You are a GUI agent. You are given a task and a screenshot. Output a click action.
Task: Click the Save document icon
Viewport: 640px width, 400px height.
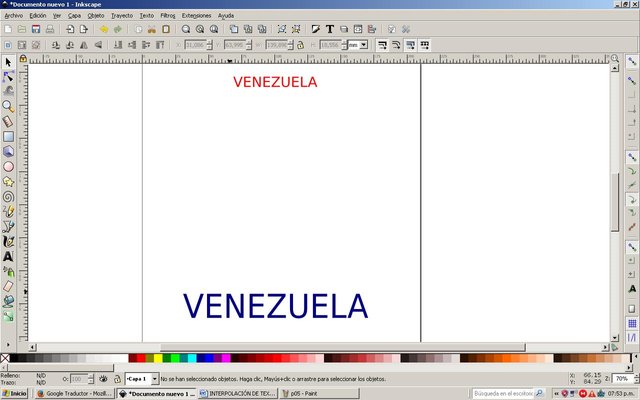(36, 29)
